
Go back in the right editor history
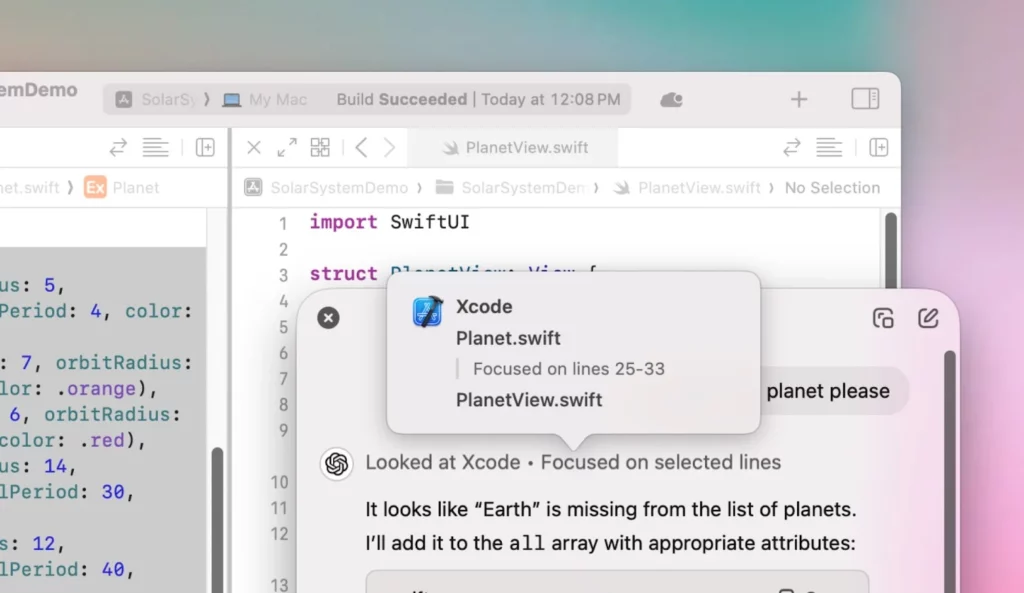361,148
